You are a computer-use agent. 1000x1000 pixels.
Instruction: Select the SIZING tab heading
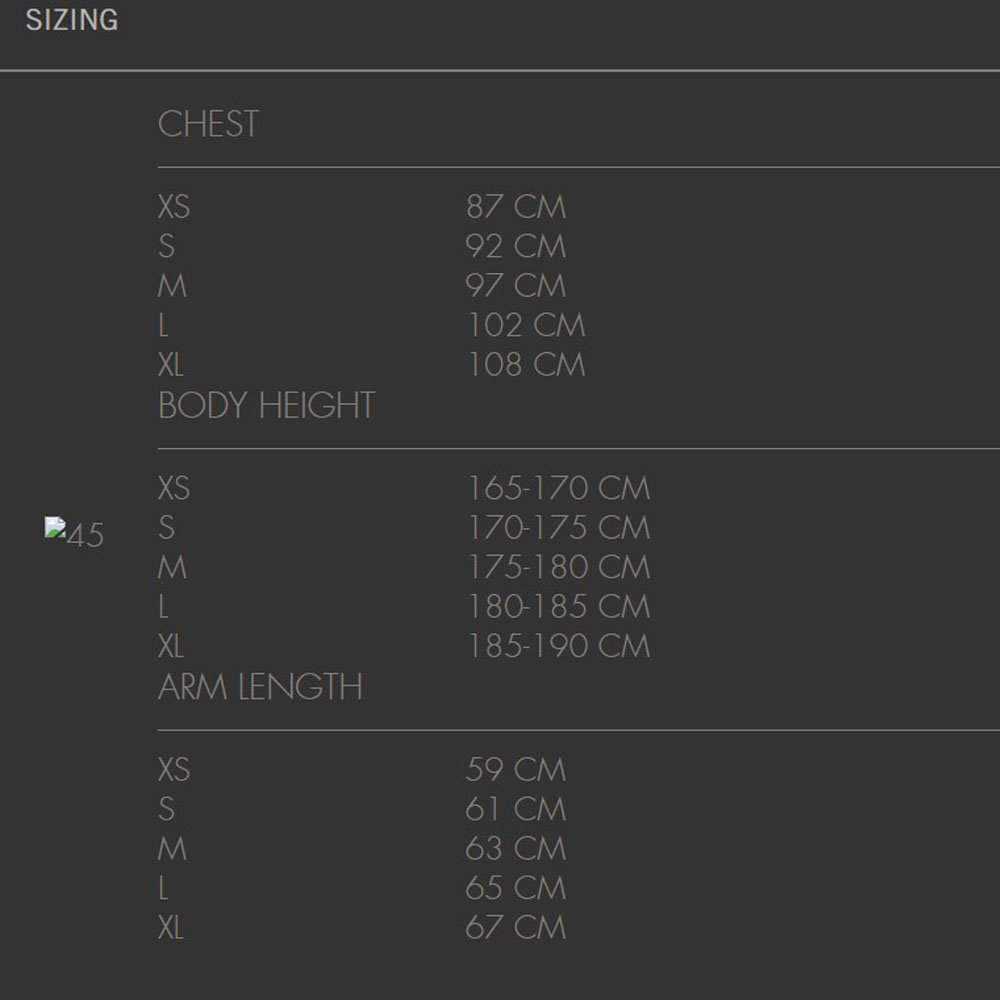[72, 20]
